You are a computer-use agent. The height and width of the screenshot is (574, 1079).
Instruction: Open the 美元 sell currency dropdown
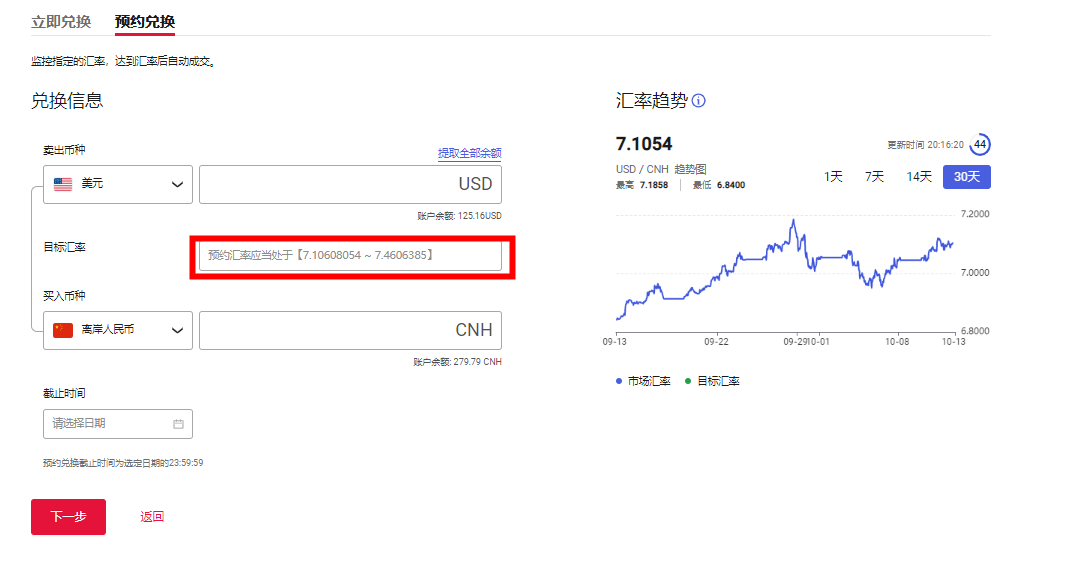pos(118,184)
